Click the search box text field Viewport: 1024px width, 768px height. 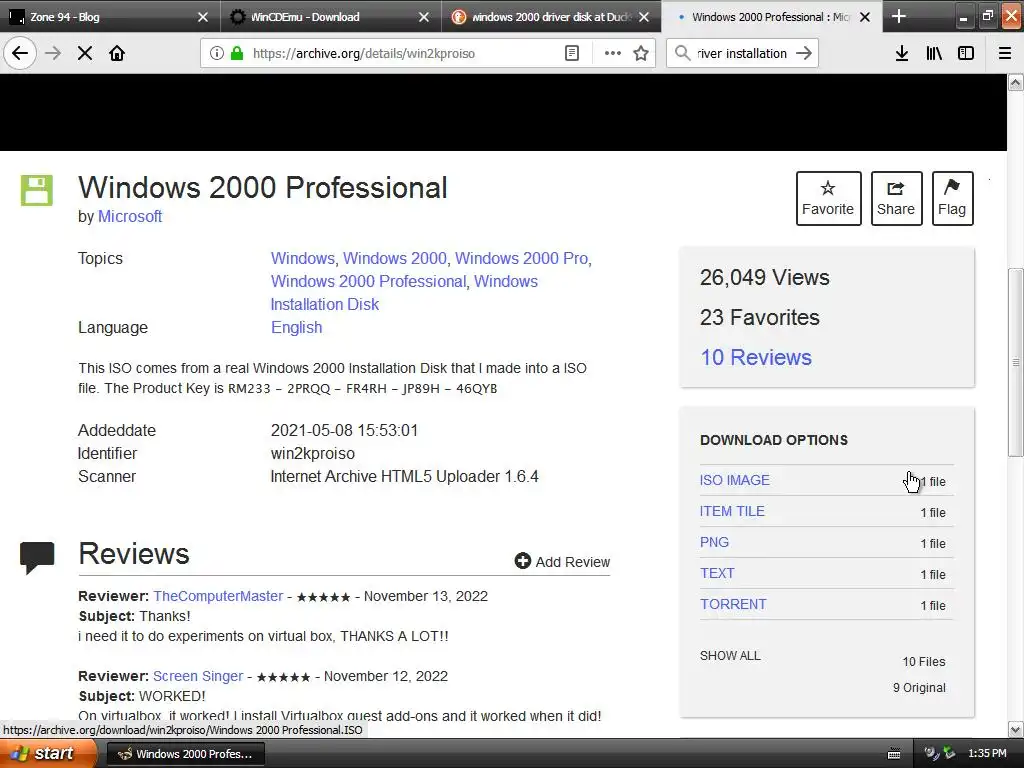coord(742,53)
